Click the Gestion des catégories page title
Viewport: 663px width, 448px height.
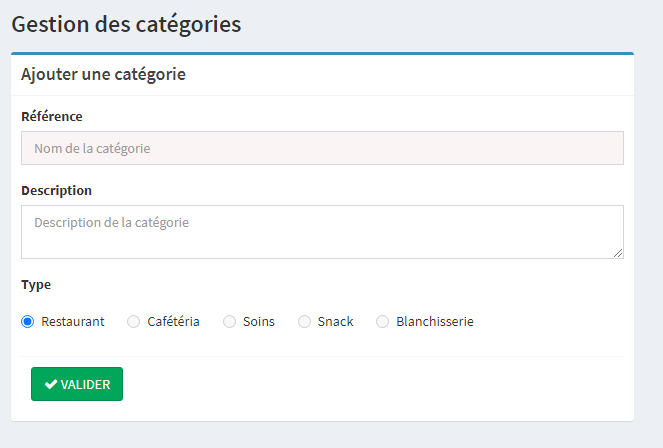pos(126,24)
